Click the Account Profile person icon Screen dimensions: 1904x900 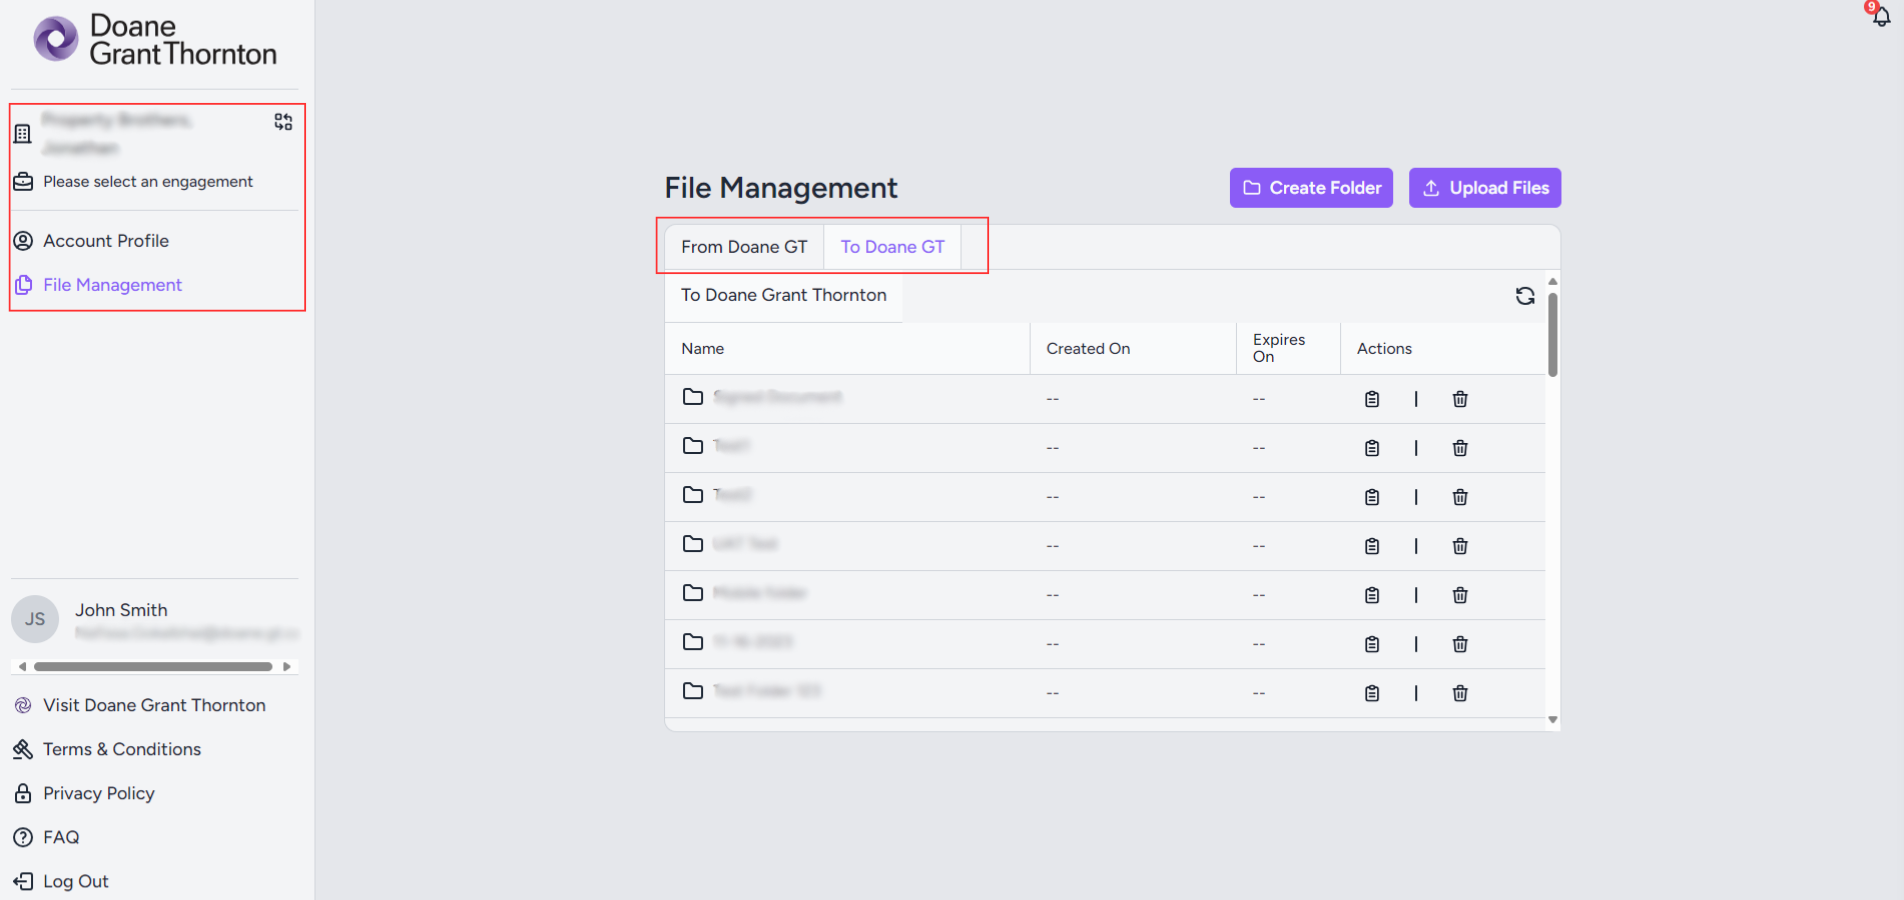point(22,241)
